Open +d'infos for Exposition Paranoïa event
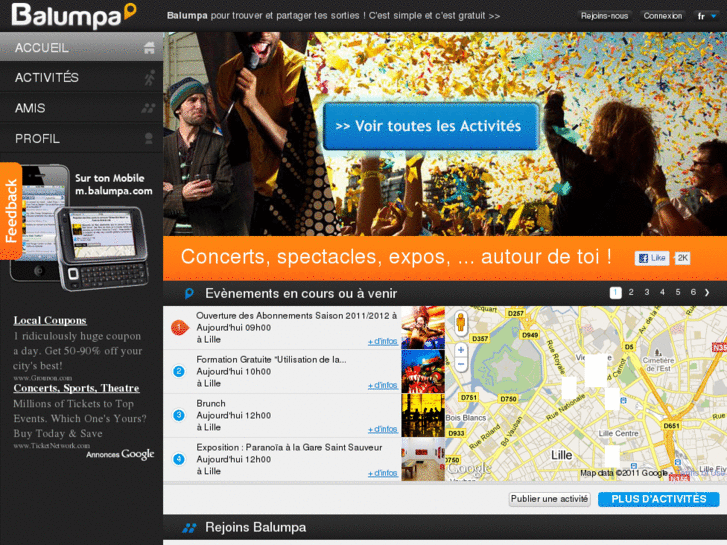 click(383, 474)
